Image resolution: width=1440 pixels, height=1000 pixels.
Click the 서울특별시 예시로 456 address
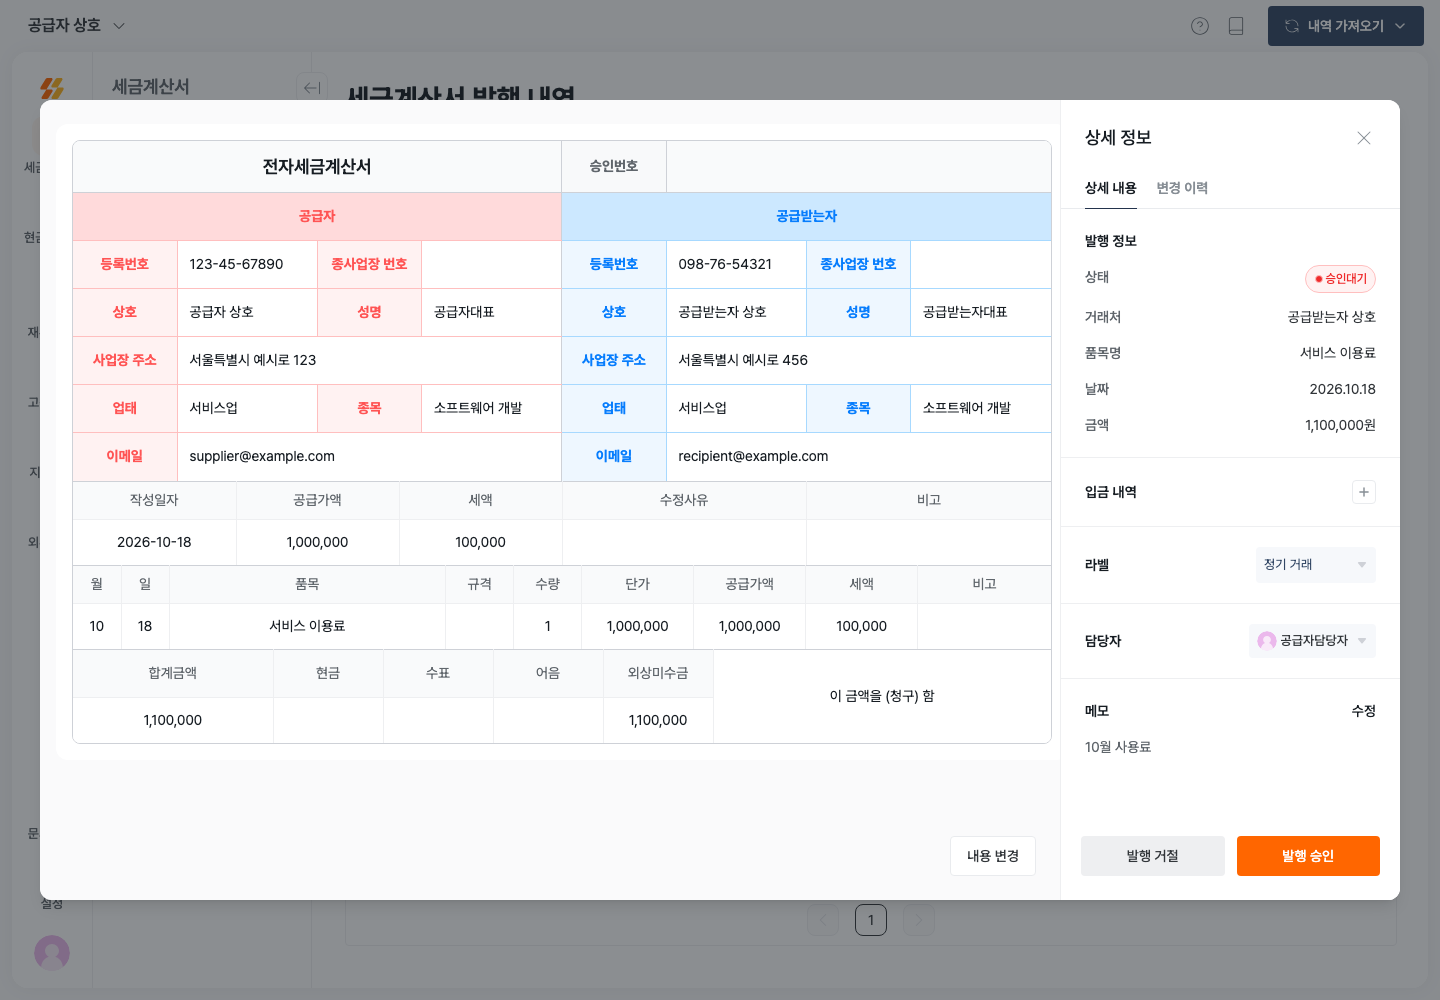click(x=743, y=360)
